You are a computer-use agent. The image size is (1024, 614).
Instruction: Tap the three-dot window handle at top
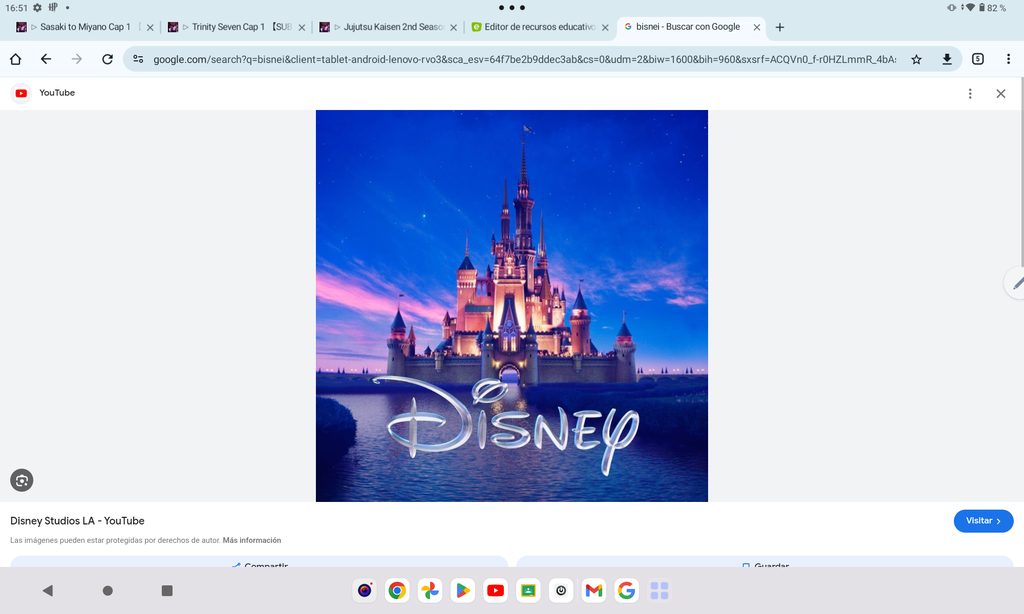[512, 8]
